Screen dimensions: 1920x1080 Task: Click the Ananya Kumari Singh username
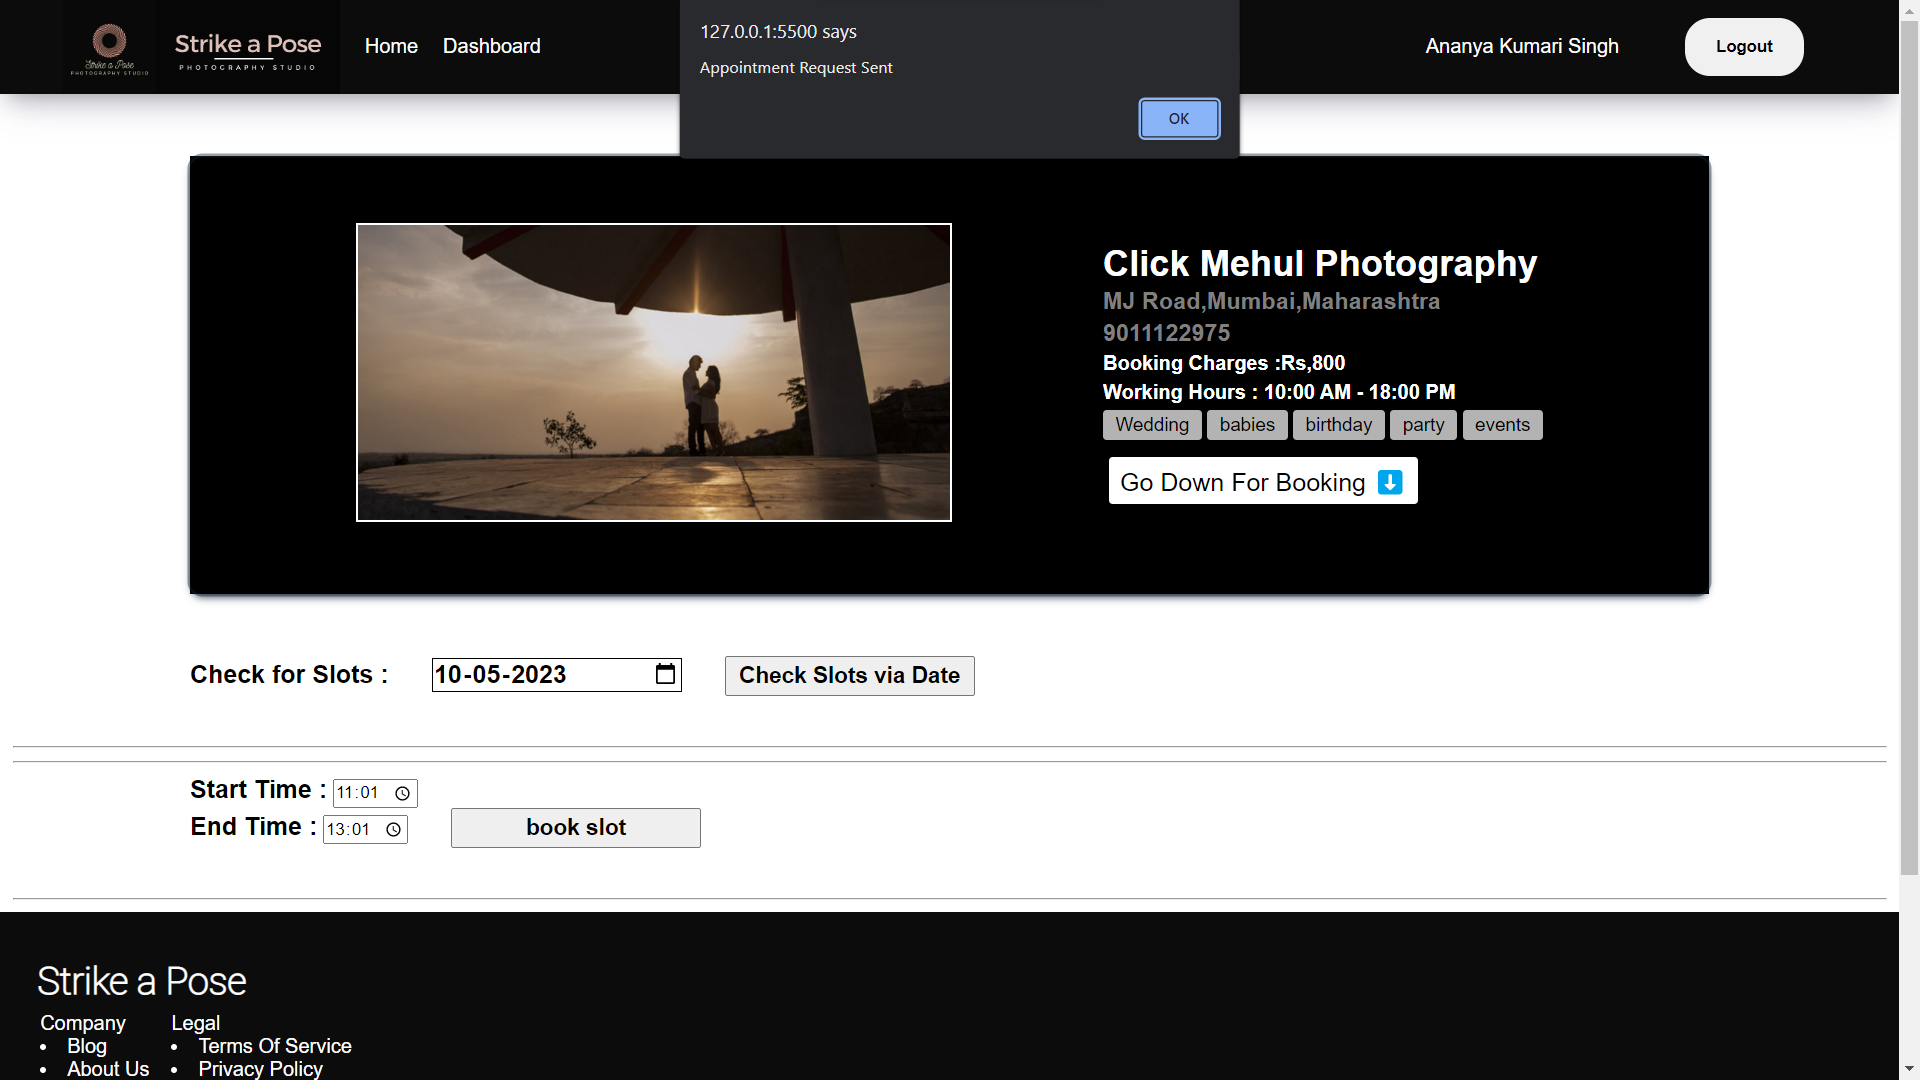[1522, 46]
